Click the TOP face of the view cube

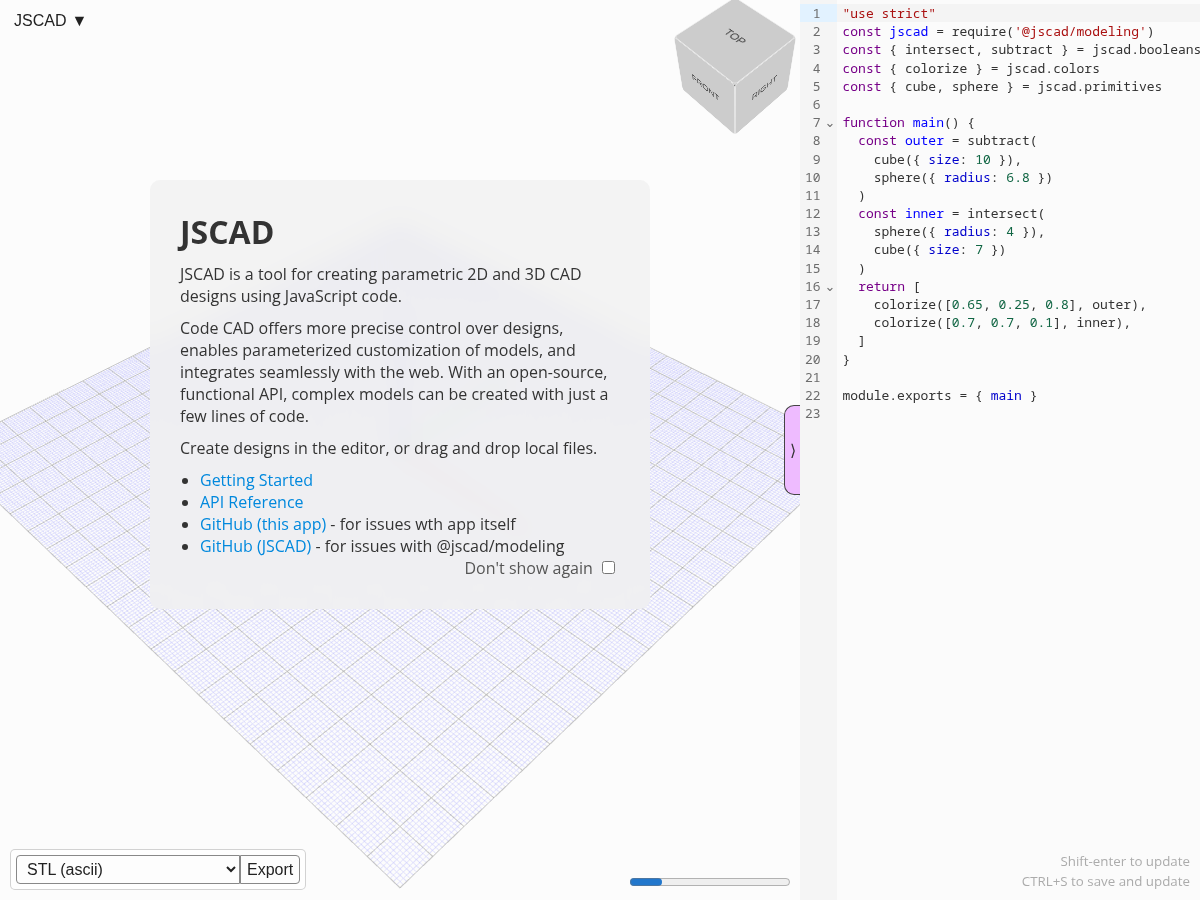pos(735,37)
